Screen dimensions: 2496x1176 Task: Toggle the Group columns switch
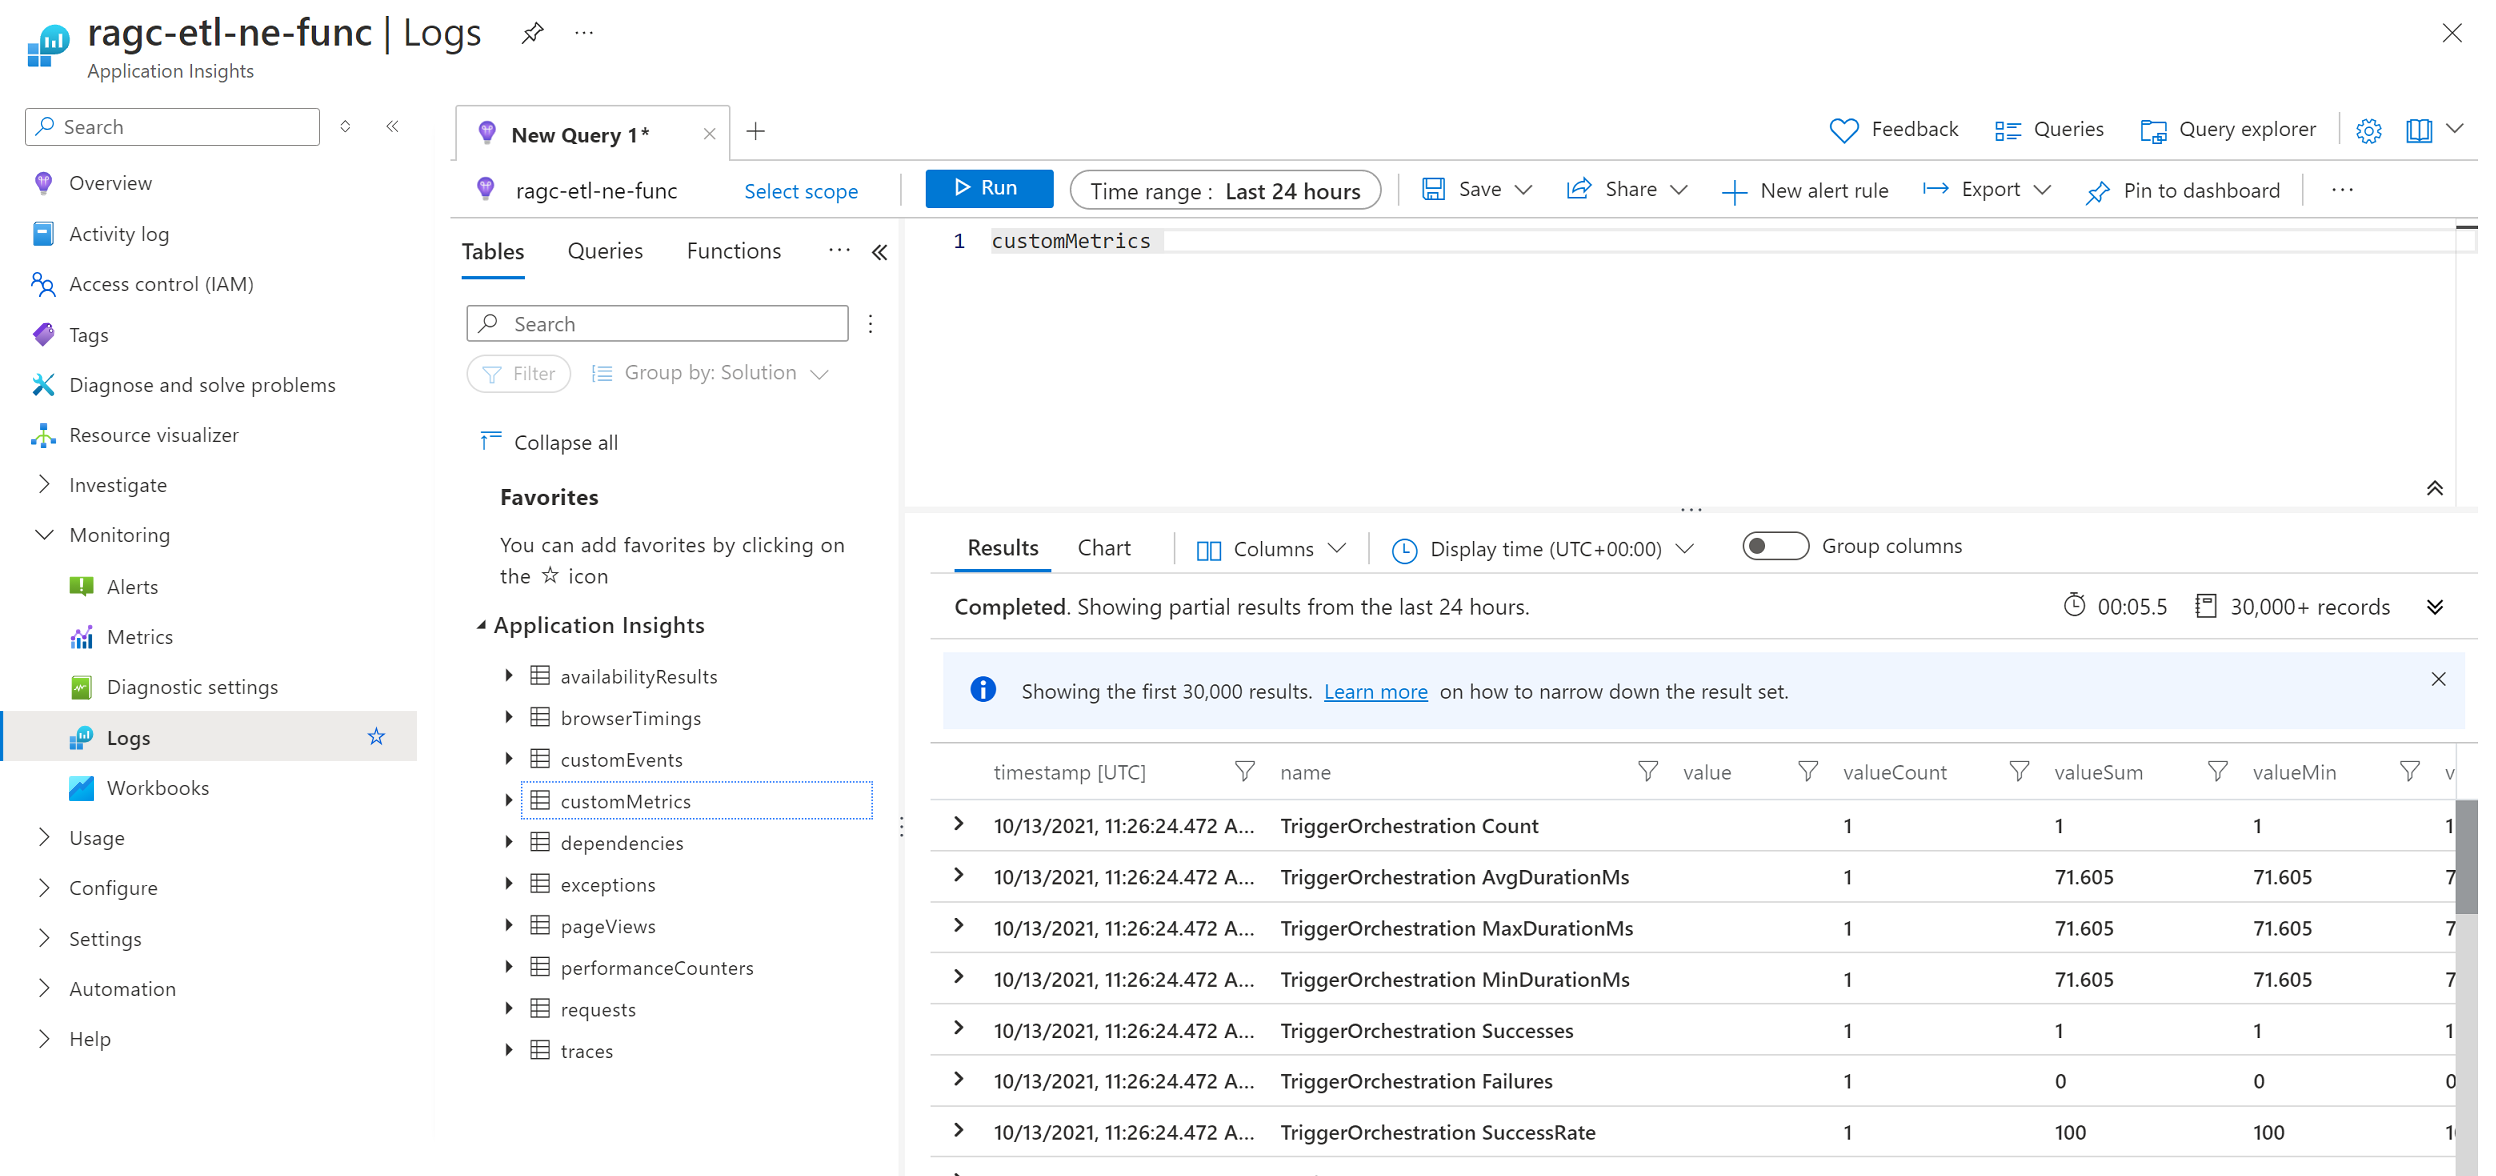[x=1774, y=546]
